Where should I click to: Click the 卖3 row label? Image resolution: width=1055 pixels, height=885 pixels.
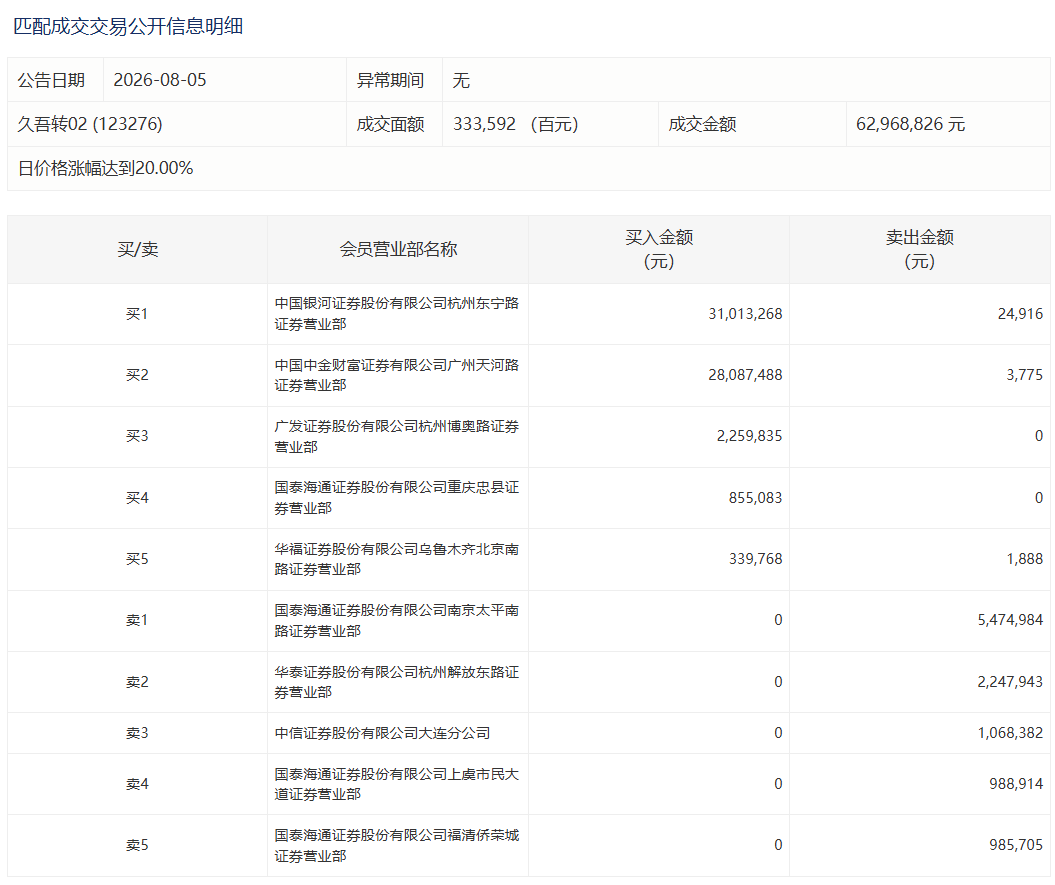[x=137, y=733]
